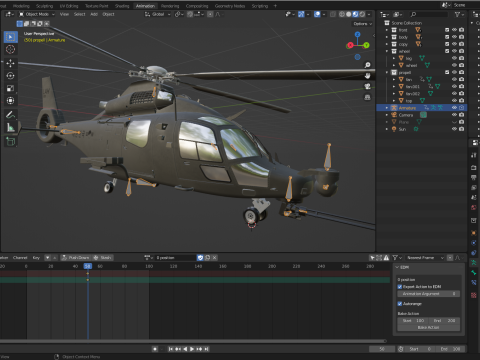This screenshot has height=360, width=480.
Task: Expand the front collection
Action: pyautogui.click(x=387, y=30)
